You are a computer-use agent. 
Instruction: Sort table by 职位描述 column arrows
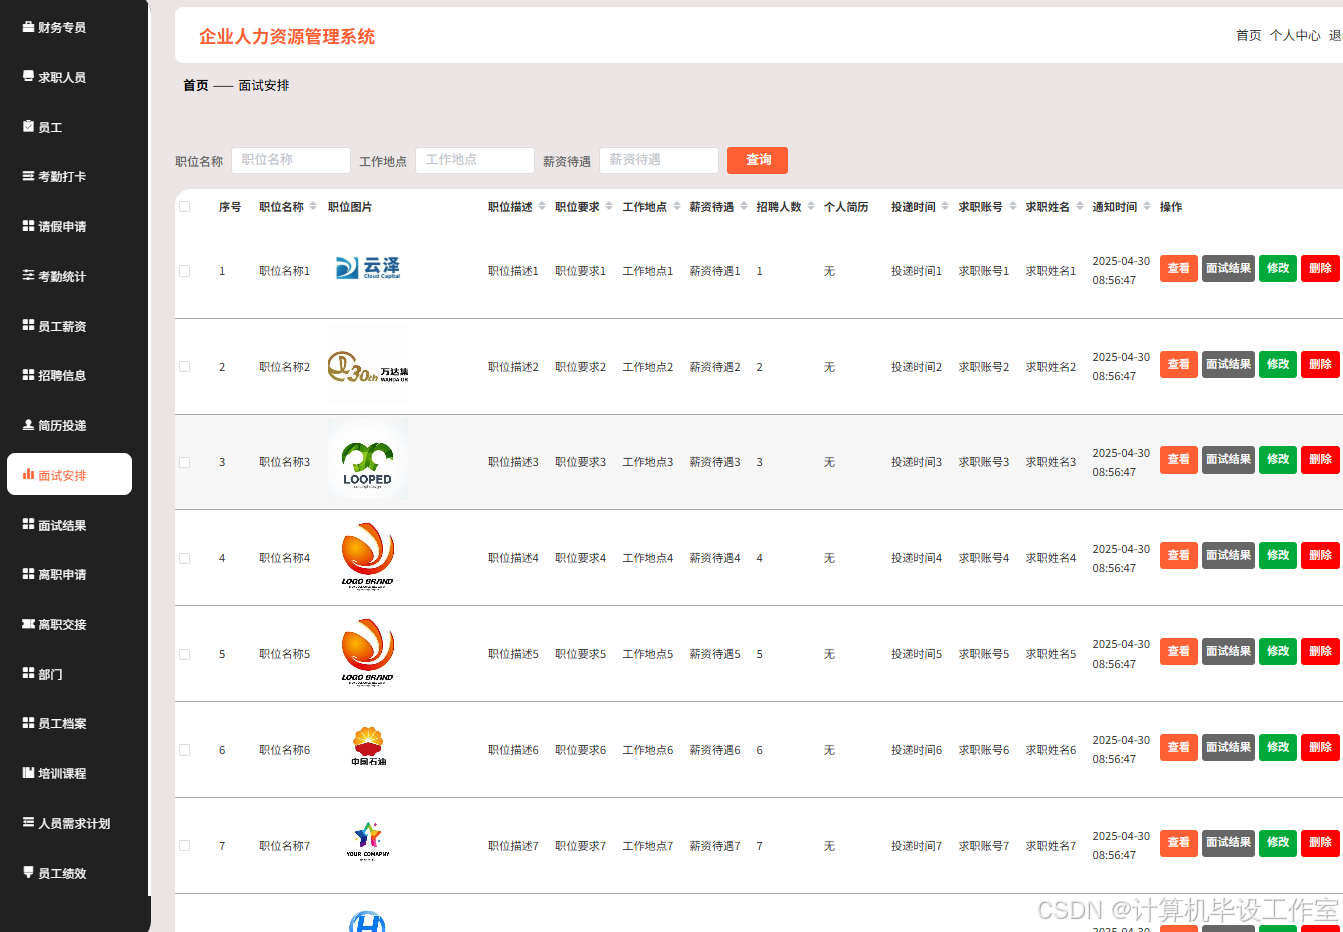[542, 206]
